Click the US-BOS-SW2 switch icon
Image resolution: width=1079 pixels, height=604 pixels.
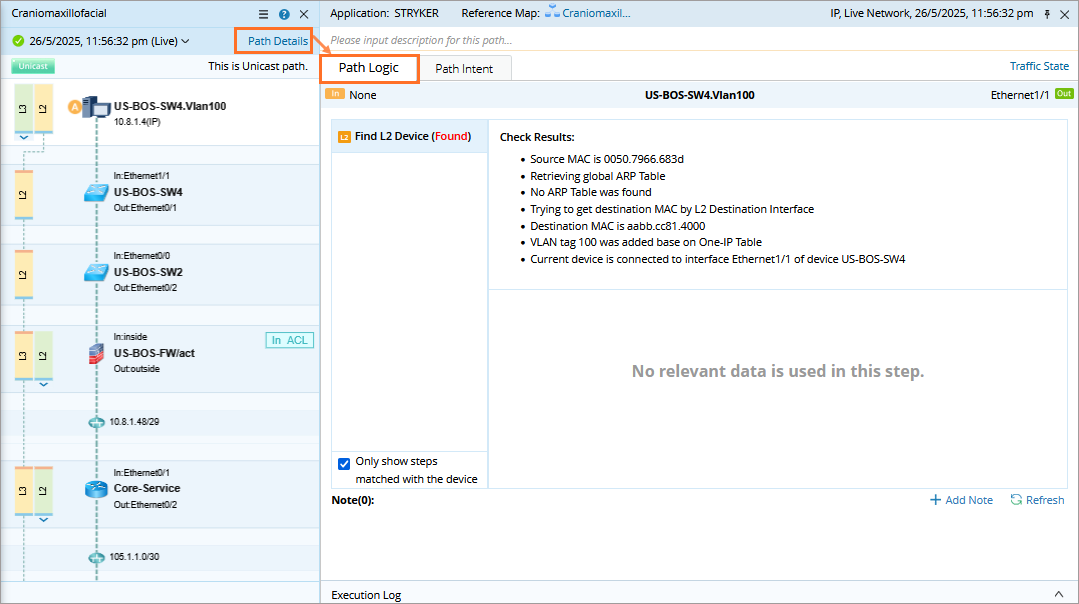click(x=96, y=272)
